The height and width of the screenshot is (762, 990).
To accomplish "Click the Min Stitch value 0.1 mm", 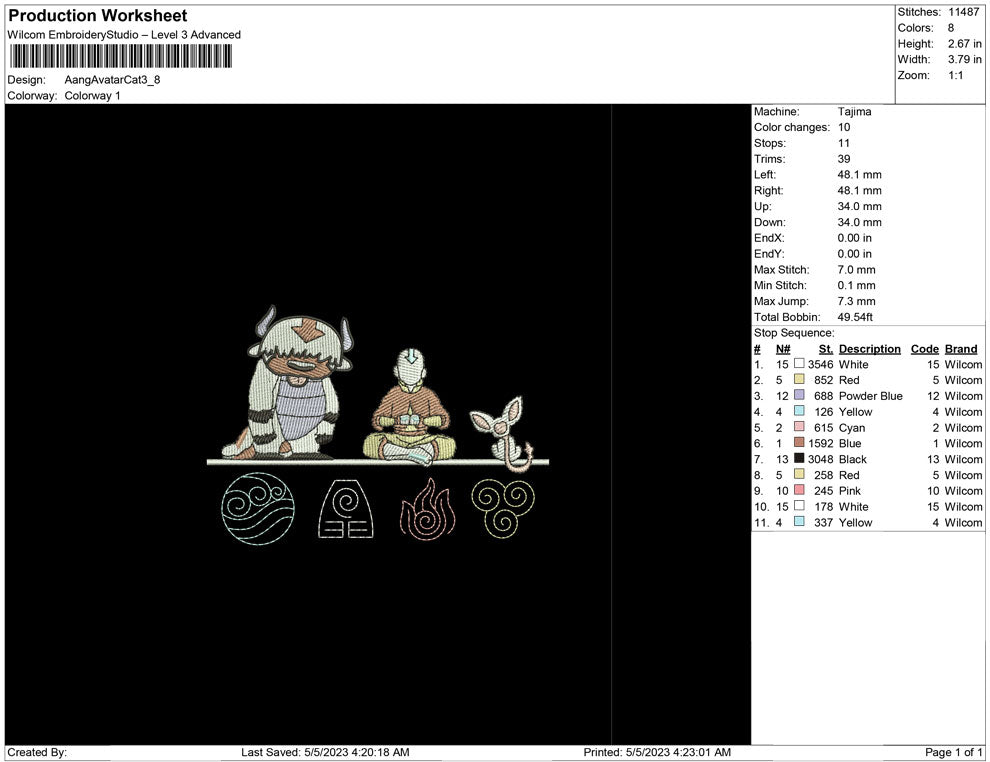I will [856, 285].
